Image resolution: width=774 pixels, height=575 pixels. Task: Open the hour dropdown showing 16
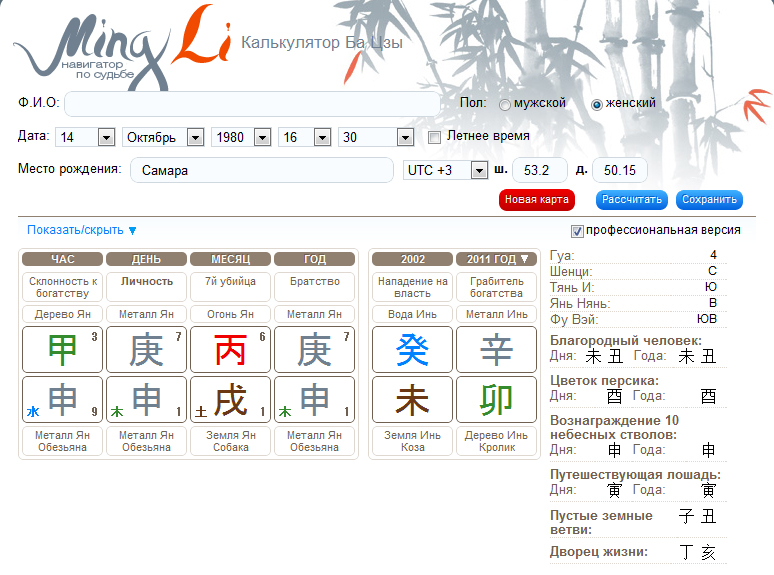click(x=305, y=137)
